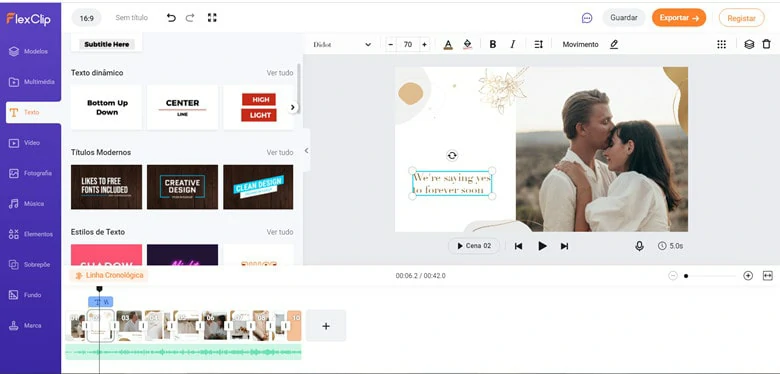
Task: Add a new scene with plus button
Action: coord(326,326)
